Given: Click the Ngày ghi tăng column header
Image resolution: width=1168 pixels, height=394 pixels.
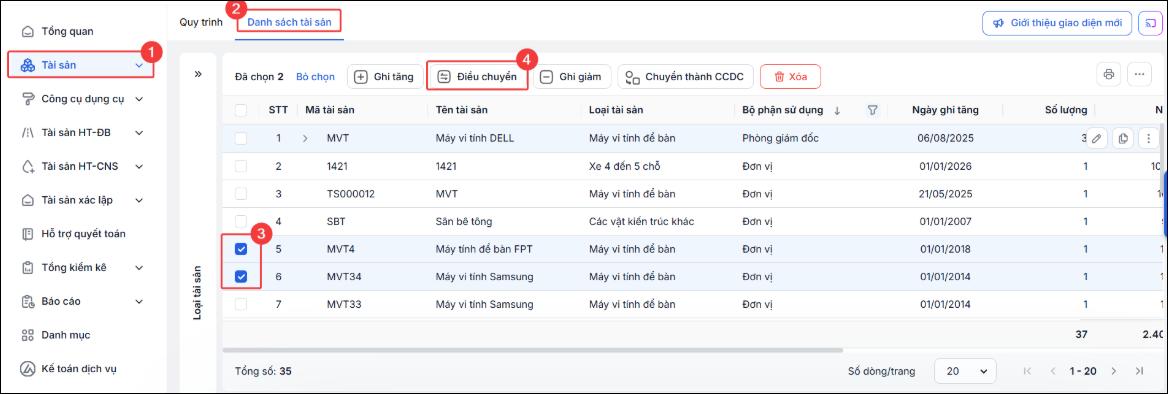Looking at the screenshot, I should (945, 110).
